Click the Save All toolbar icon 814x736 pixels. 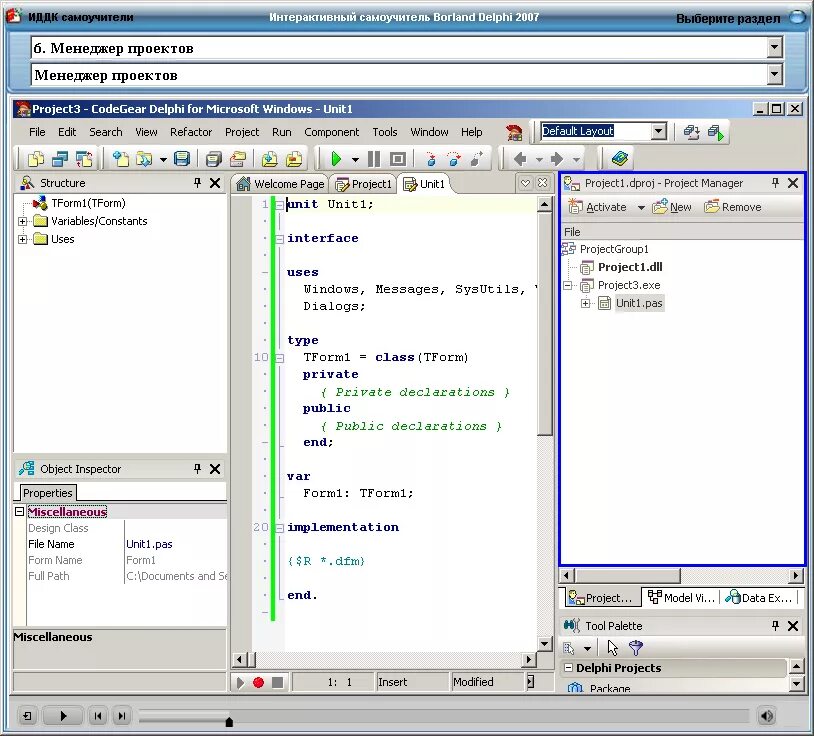coord(213,159)
